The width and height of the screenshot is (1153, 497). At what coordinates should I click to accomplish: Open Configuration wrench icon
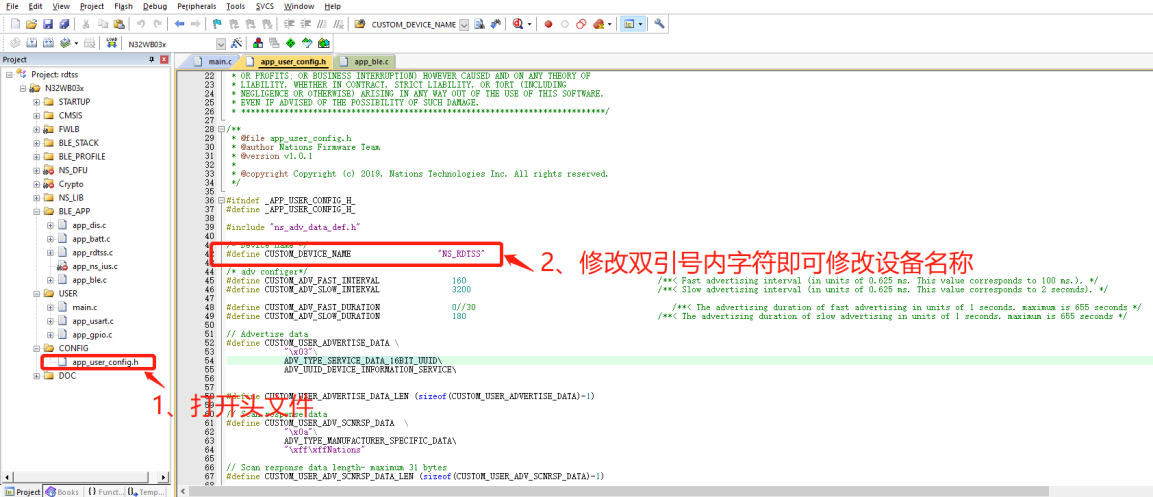[x=660, y=24]
